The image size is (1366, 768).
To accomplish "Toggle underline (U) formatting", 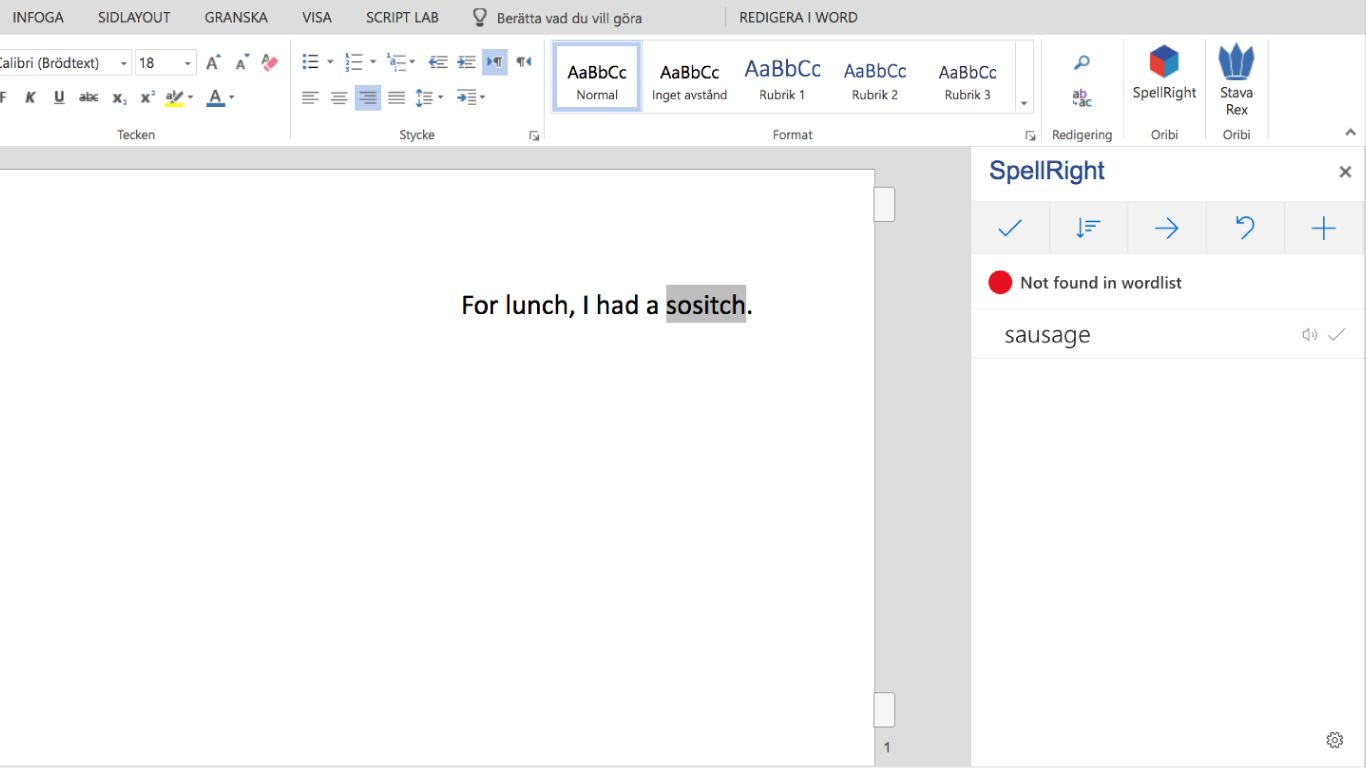I will coord(59,97).
